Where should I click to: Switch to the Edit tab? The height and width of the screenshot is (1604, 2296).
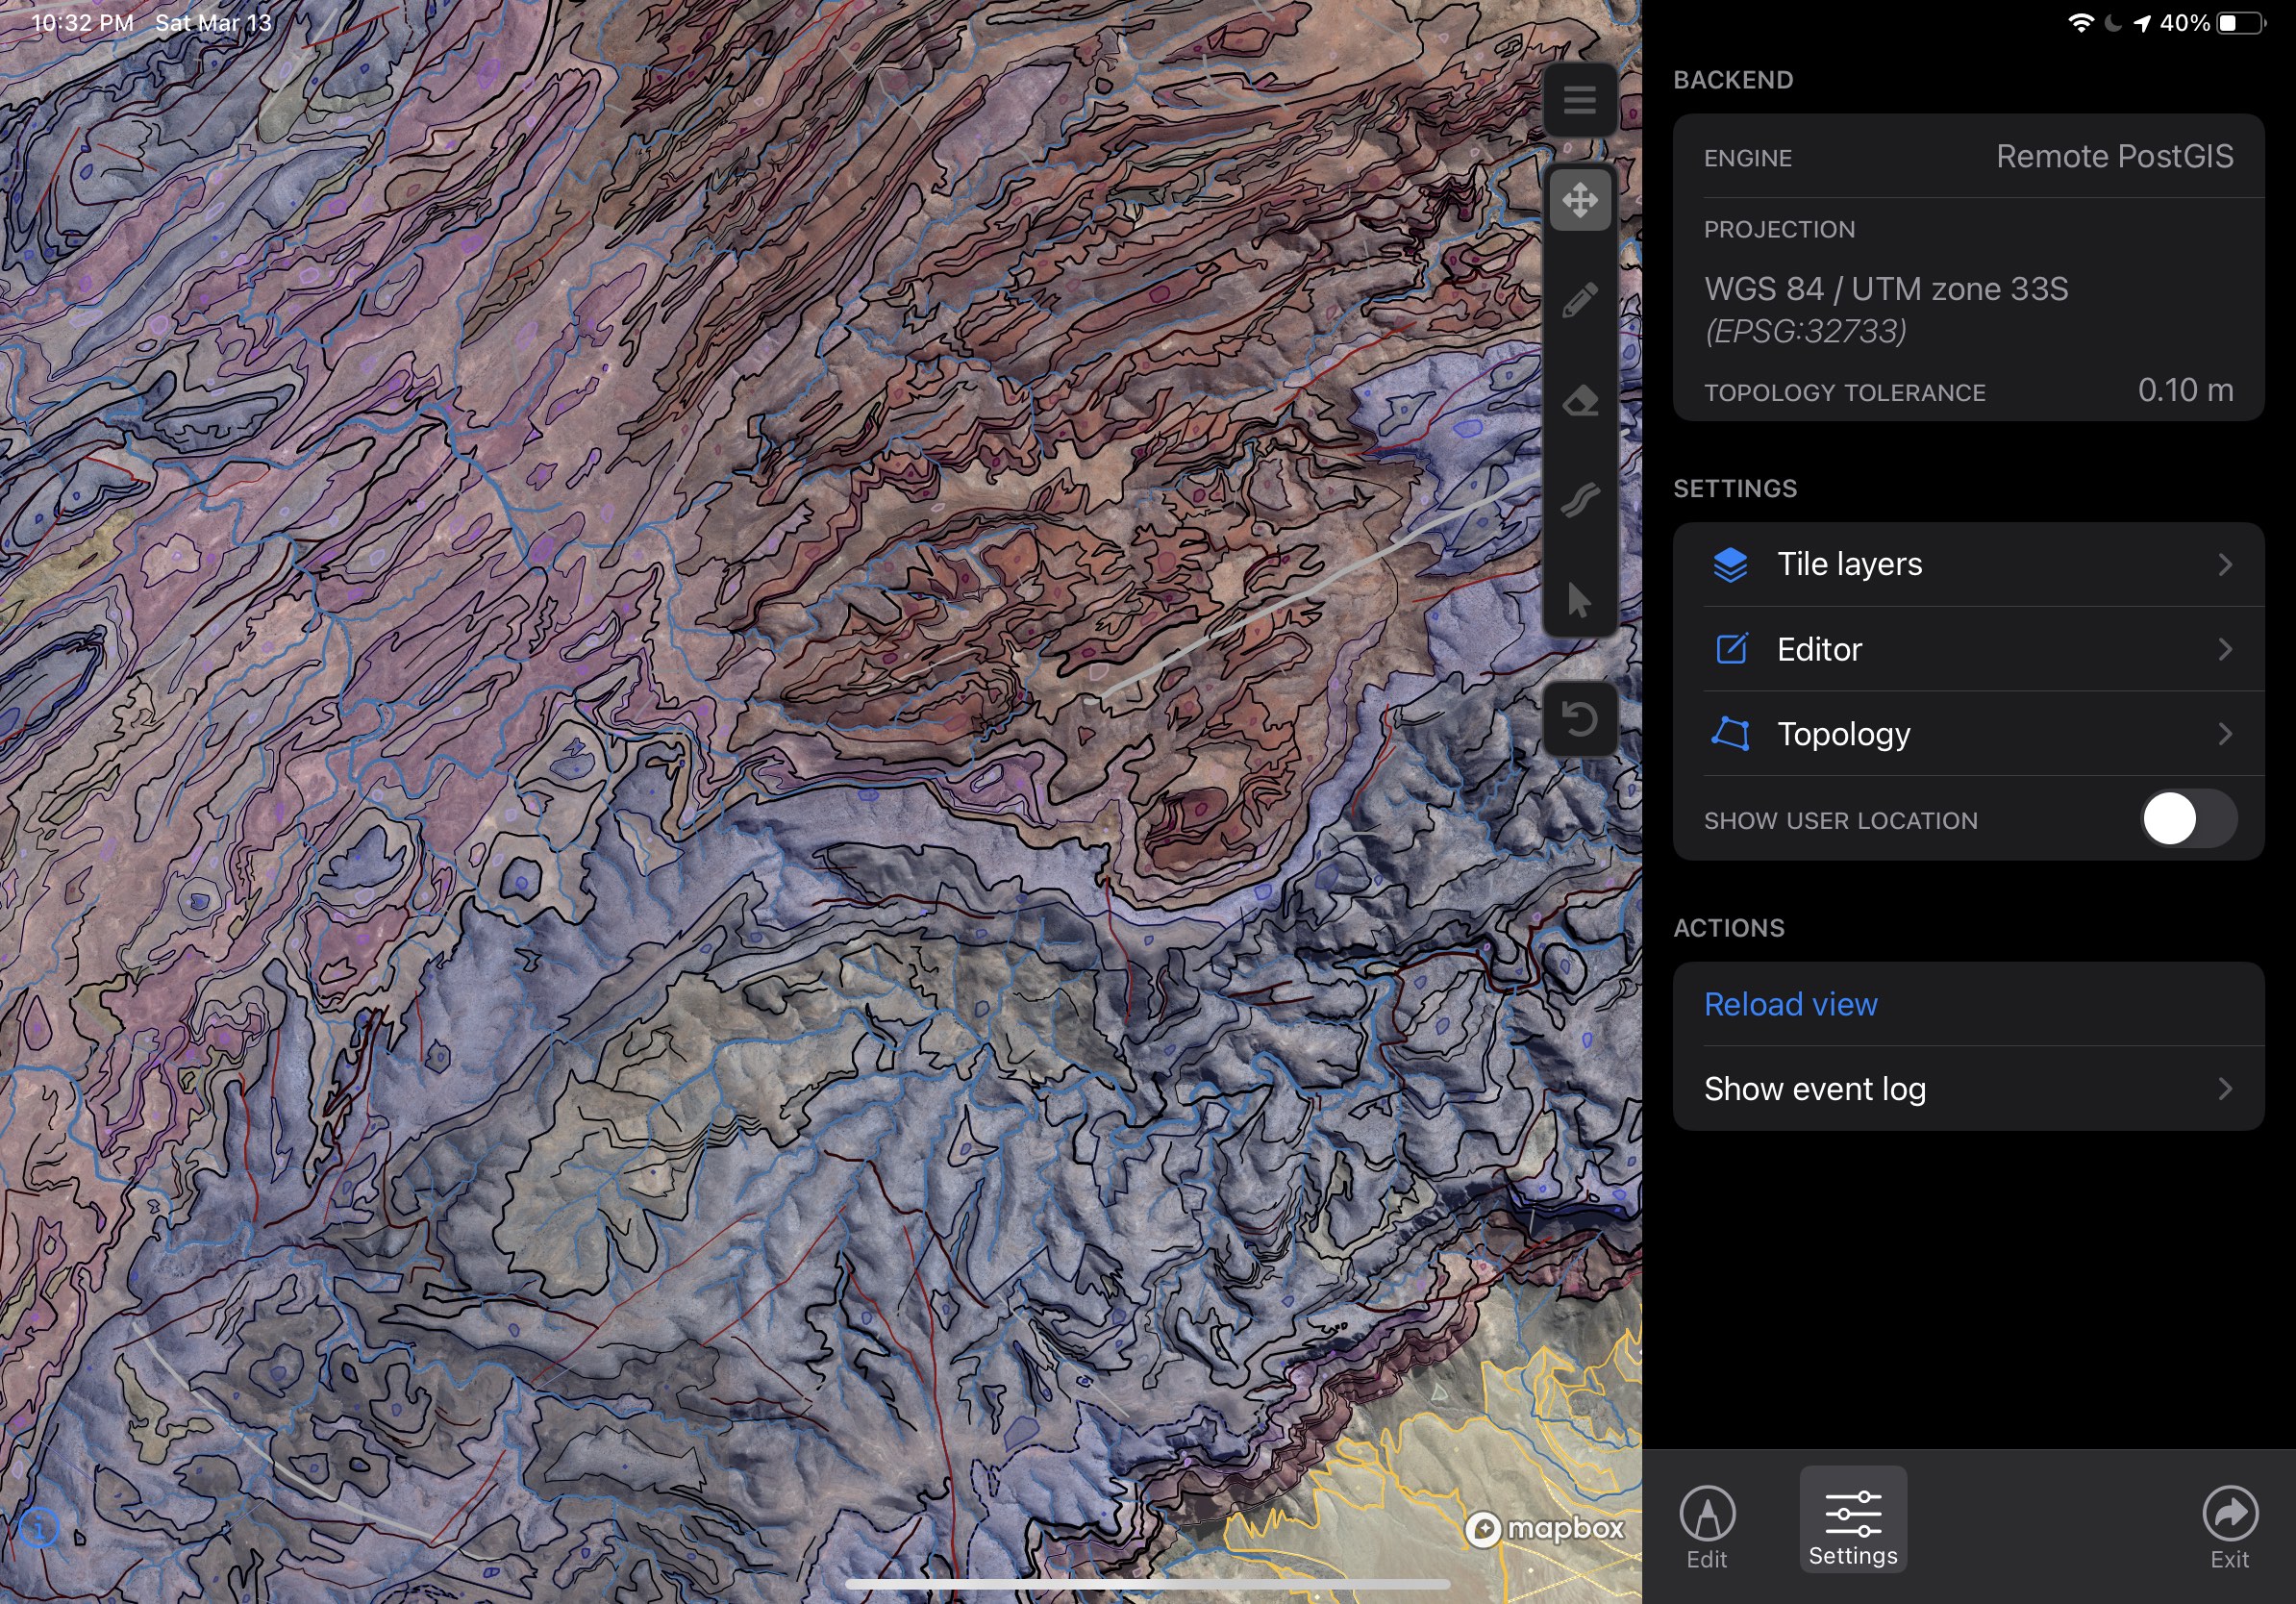[1706, 1524]
